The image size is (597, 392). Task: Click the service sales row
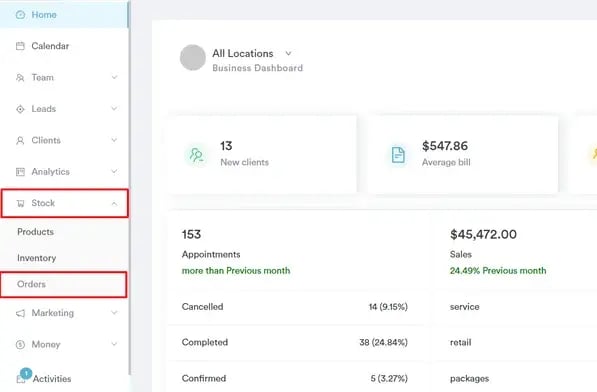click(465, 307)
